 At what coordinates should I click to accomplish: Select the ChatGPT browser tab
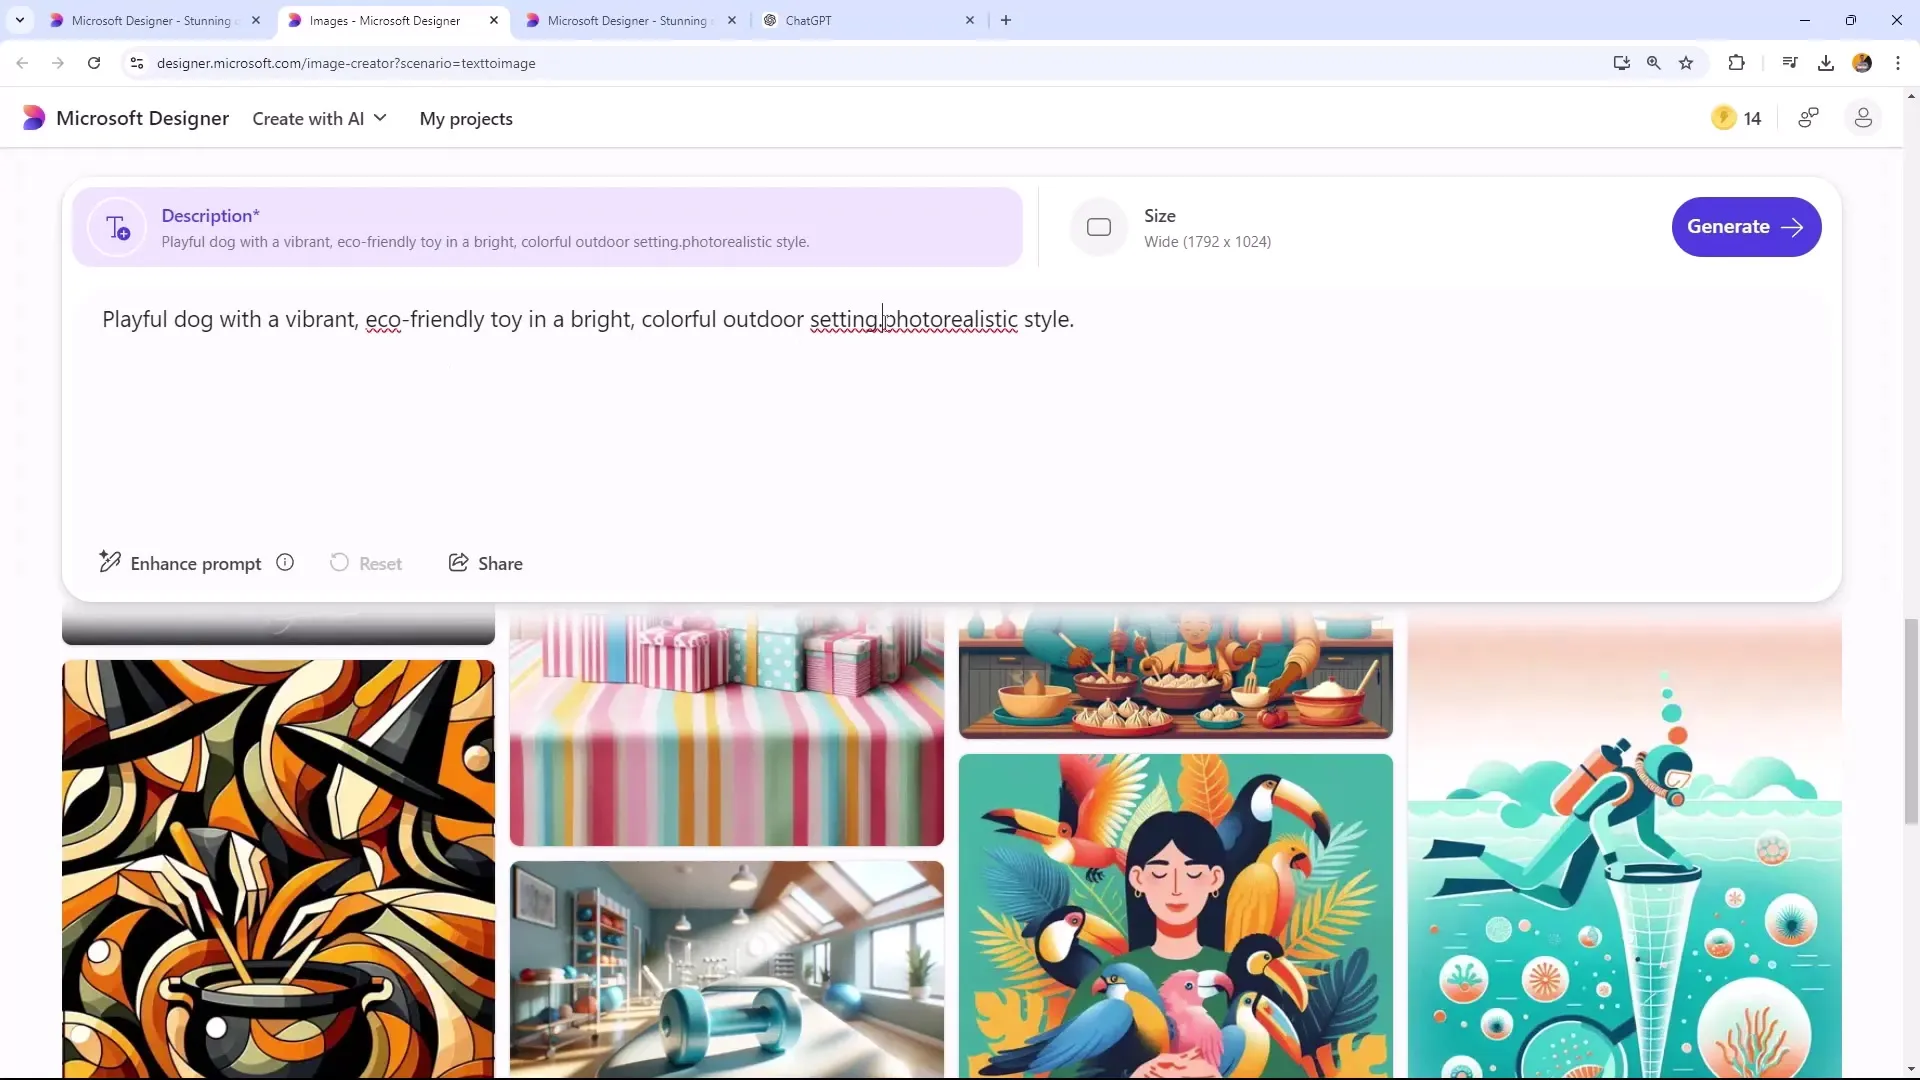(810, 20)
